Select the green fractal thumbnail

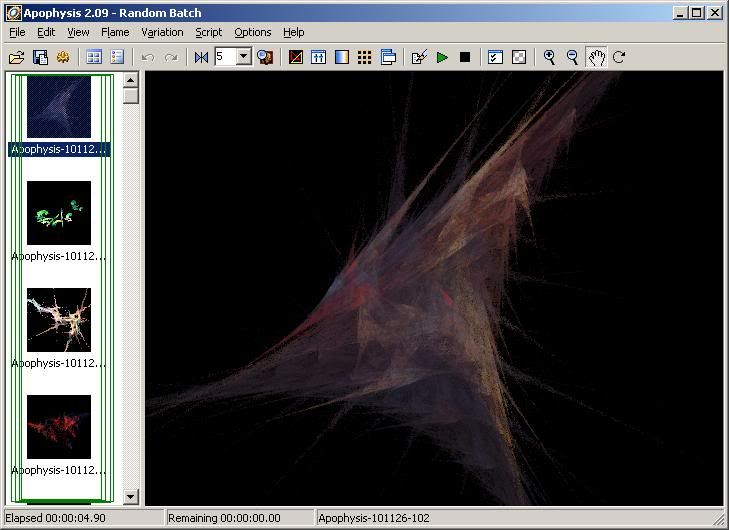point(59,212)
